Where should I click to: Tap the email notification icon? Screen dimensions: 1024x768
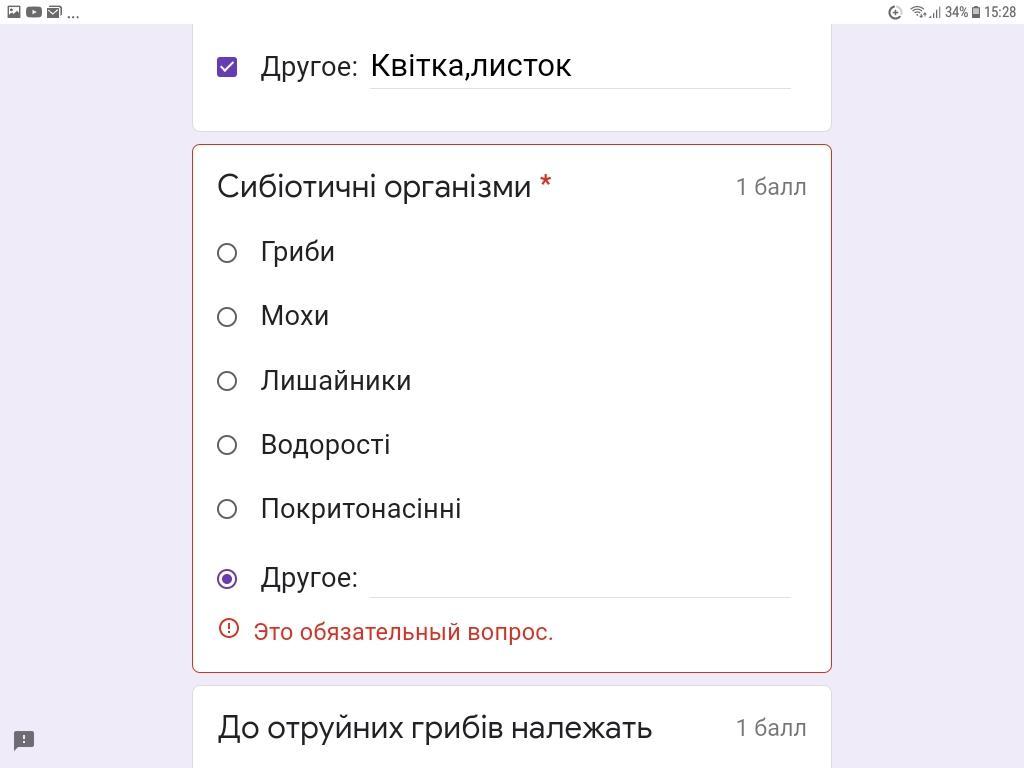[x=54, y=12]
